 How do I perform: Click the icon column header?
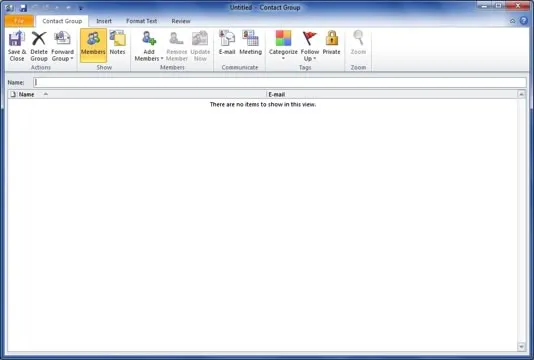click(13, 94)
